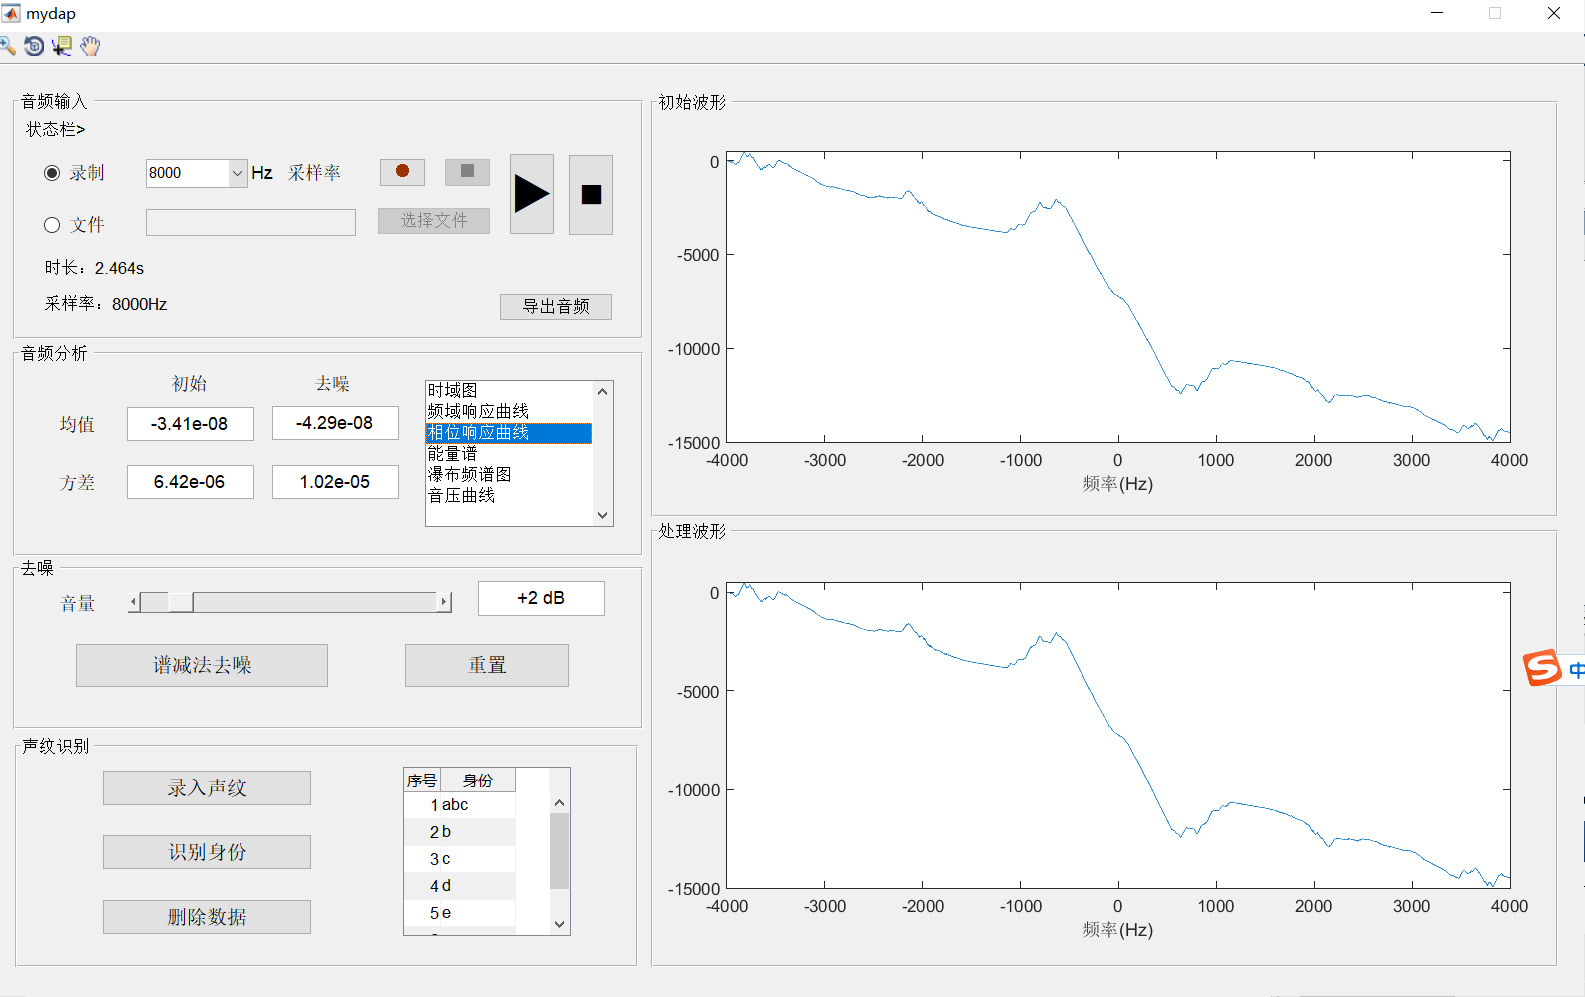Select the Zoom In toolbar tool

[6, 46]
